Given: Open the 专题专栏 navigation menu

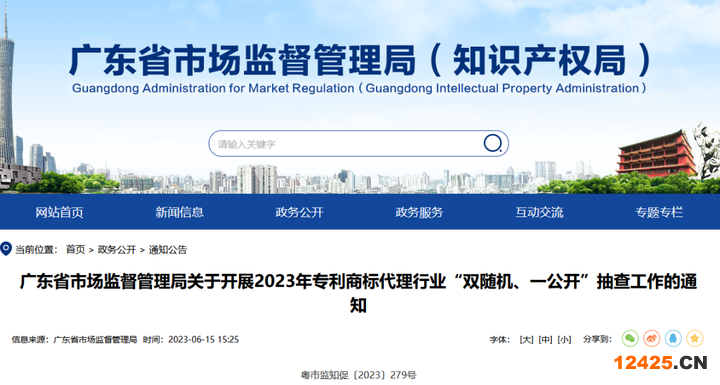Looking at the screenshot, I should tap(659, 212).
